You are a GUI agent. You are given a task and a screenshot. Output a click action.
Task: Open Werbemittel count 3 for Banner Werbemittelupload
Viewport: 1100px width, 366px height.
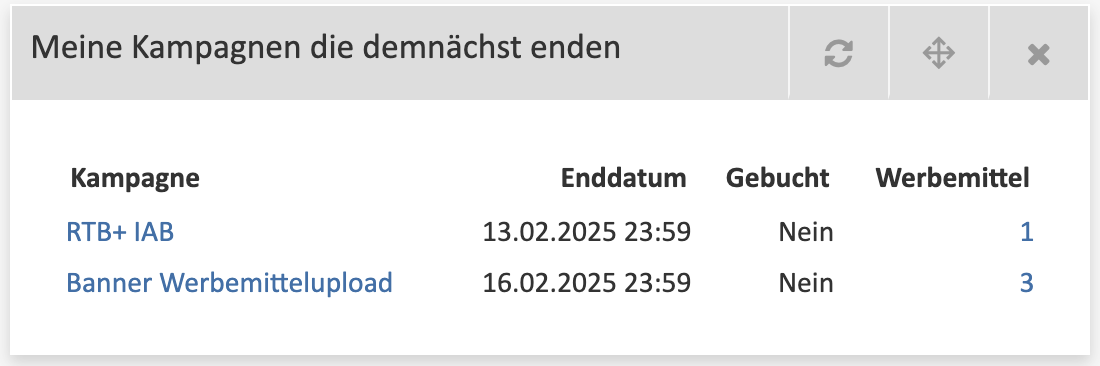pyautogui.click(x=1026, y=283)
